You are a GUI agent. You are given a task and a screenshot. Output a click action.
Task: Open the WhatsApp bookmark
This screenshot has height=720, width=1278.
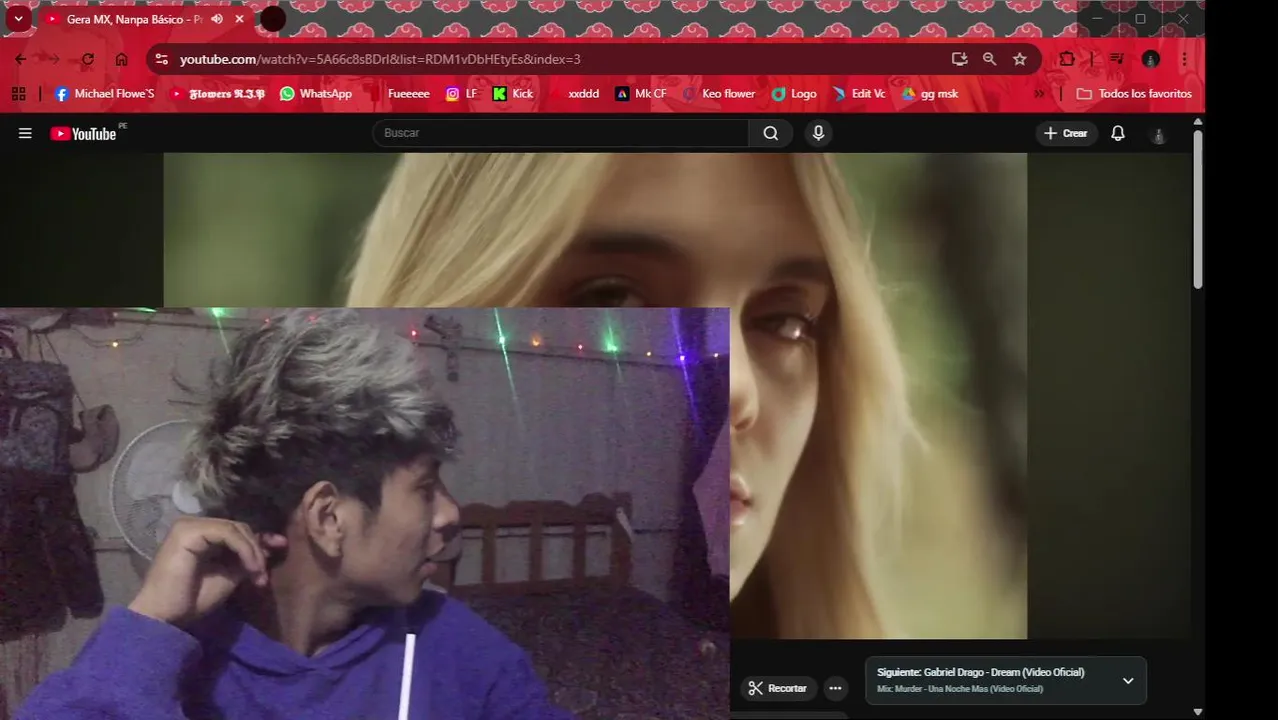(x=316, y=93)
